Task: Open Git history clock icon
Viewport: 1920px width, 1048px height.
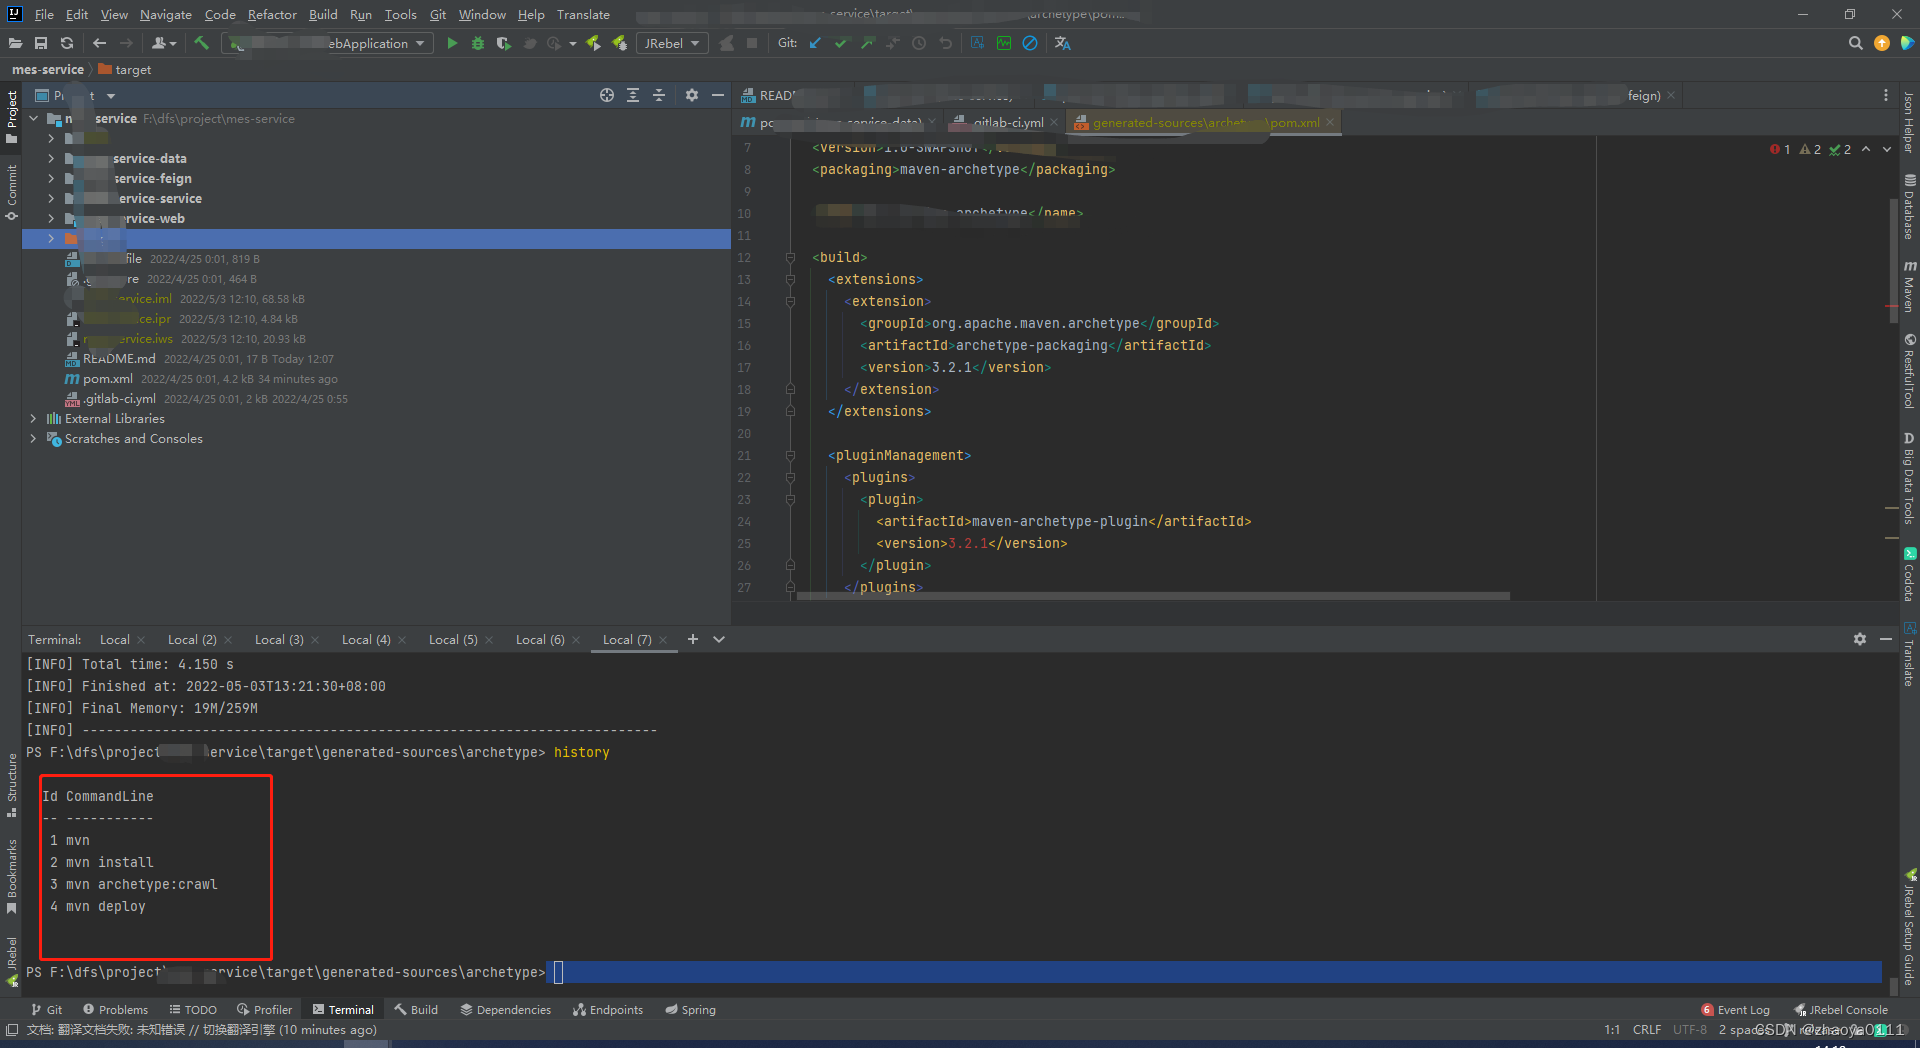Action: 919,43
